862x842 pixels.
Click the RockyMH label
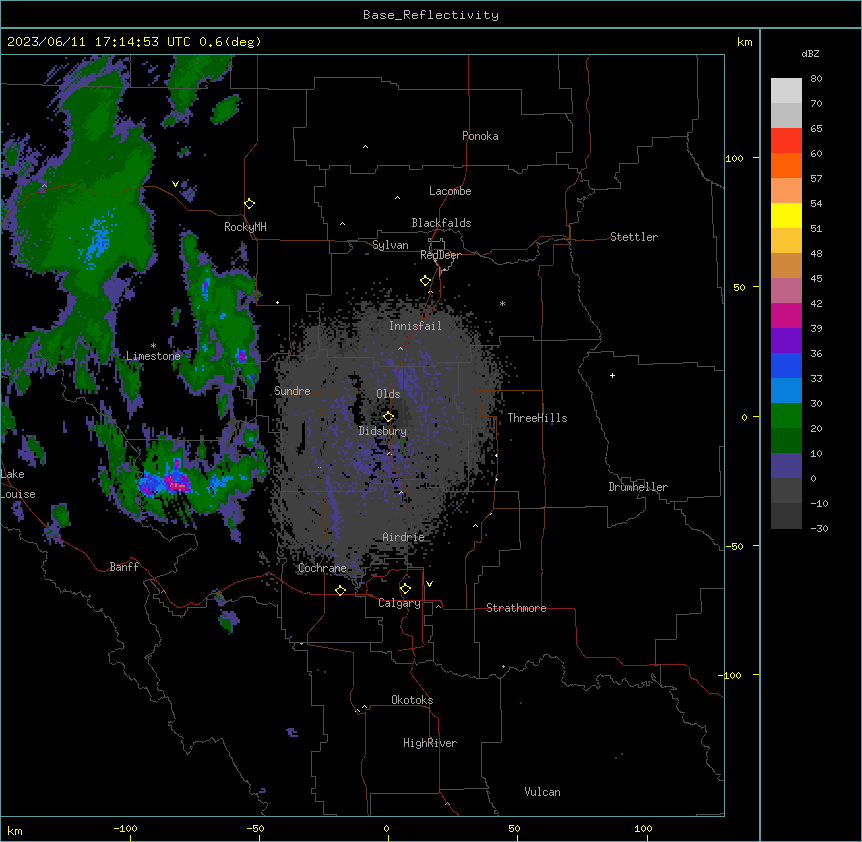(245, 226)
